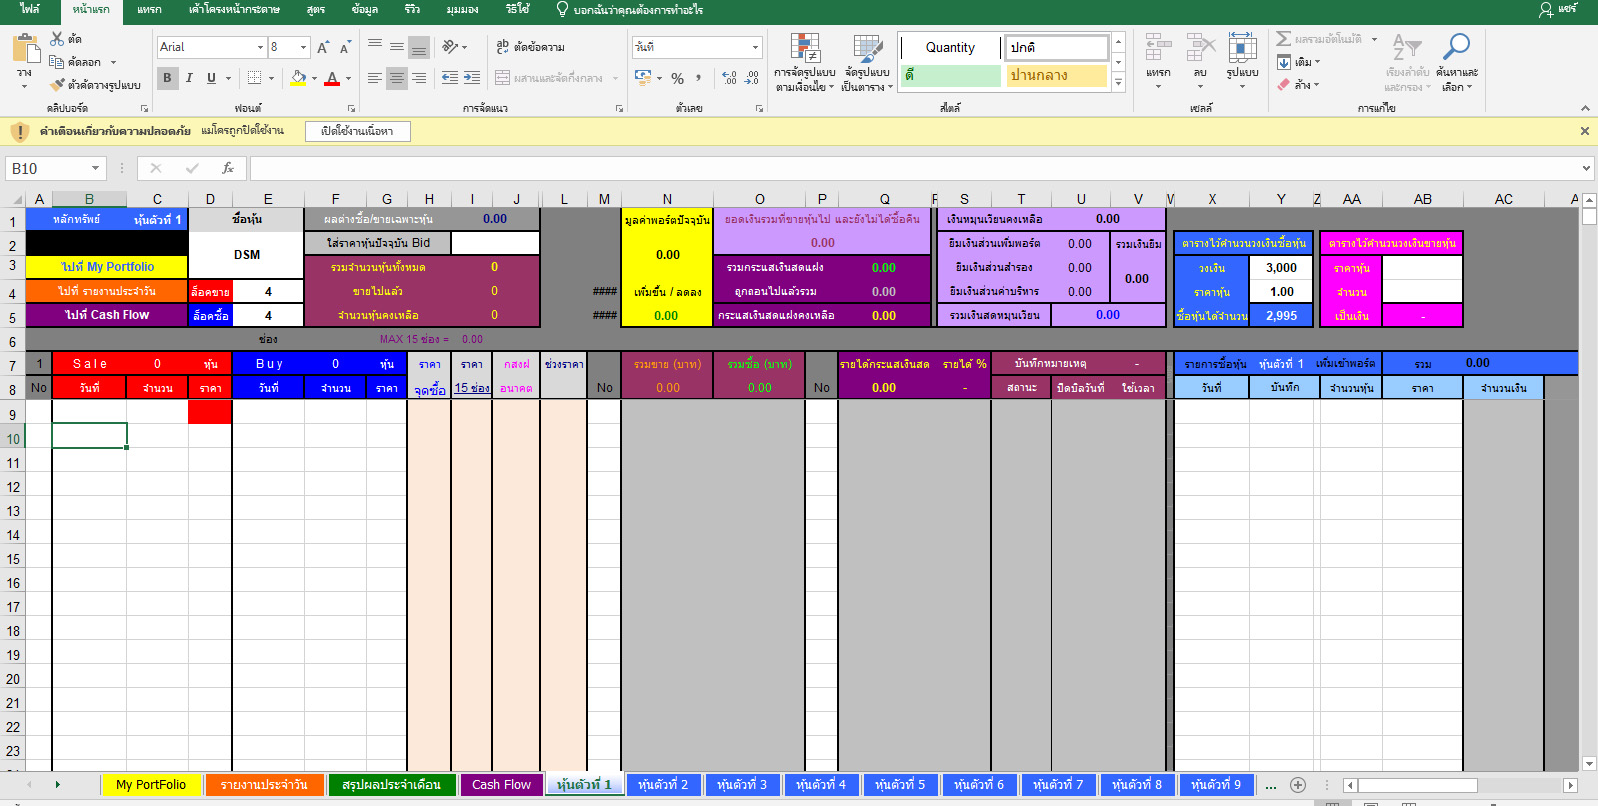Click the increase decimal icon

729,78
